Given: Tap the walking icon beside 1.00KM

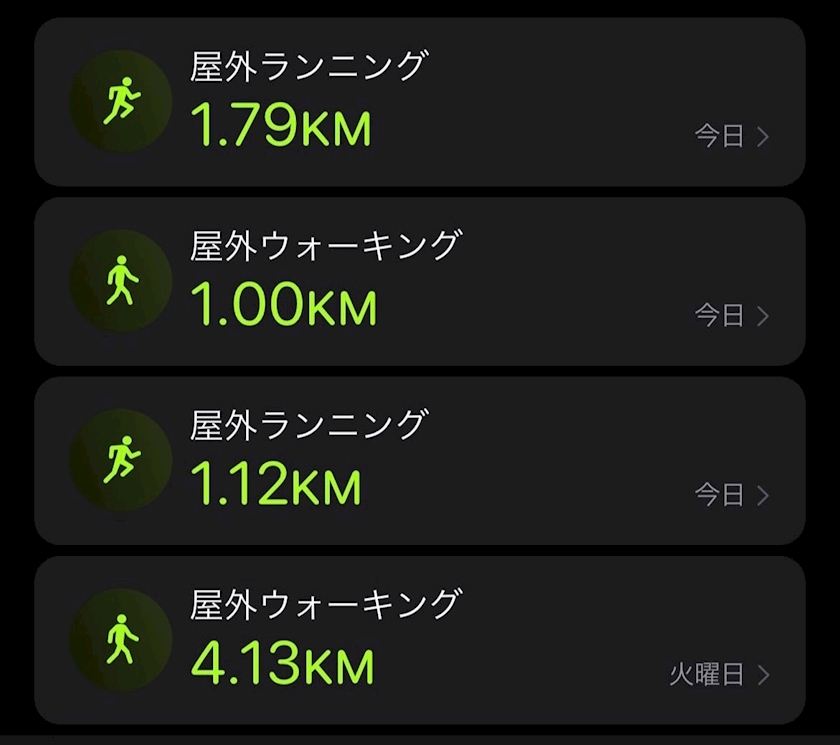Looking at the screenshot, I should point(121,281).
